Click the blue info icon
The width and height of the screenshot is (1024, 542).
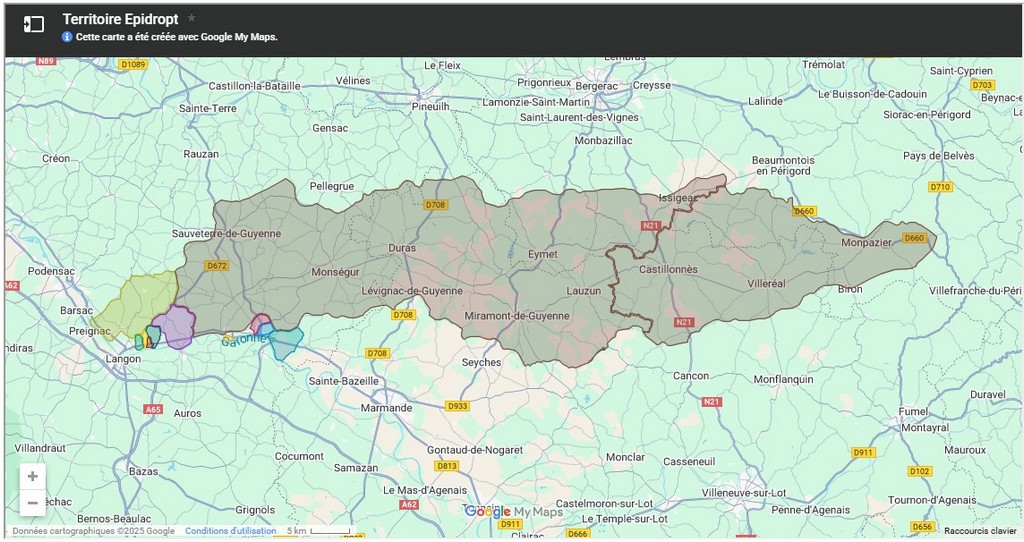67,37
